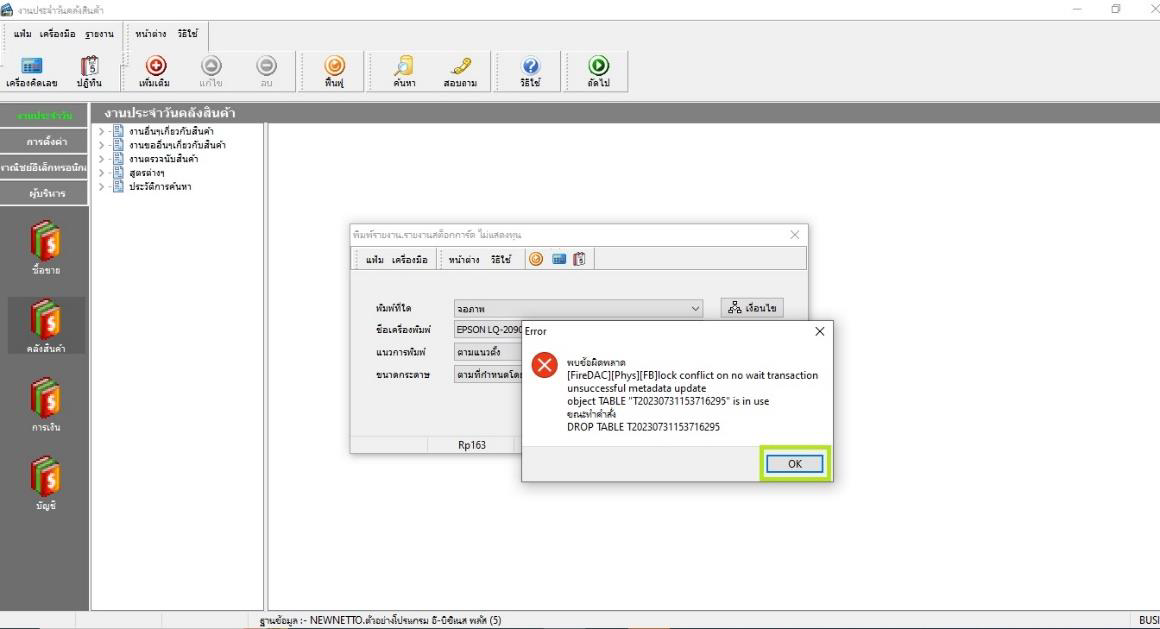Open the แฟ้ม menu in main window
The height and width of the screenshot is (629, 1160).
pyautogui.click(x=22, y=34)
